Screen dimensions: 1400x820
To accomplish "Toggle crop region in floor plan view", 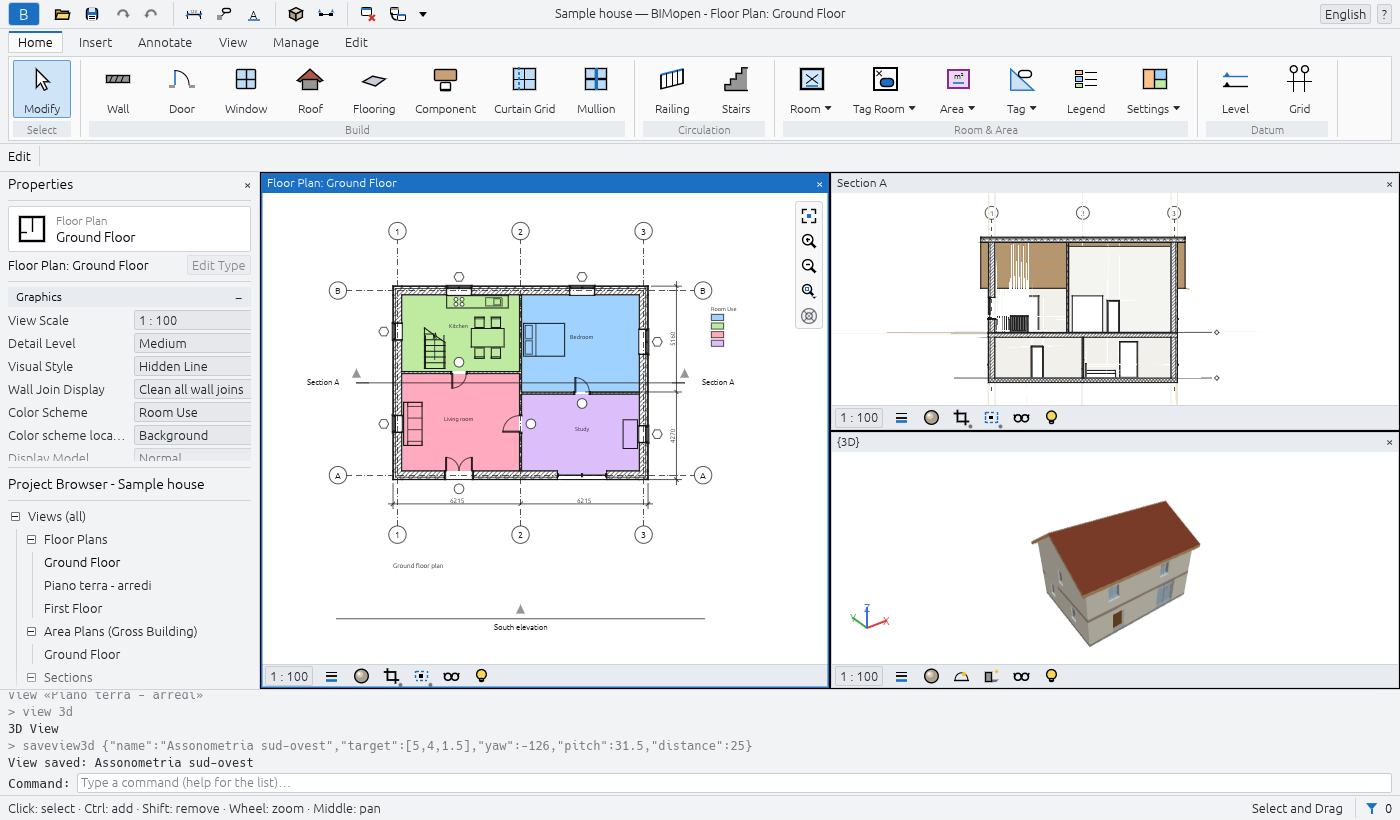I will click(x=391, y=676).
